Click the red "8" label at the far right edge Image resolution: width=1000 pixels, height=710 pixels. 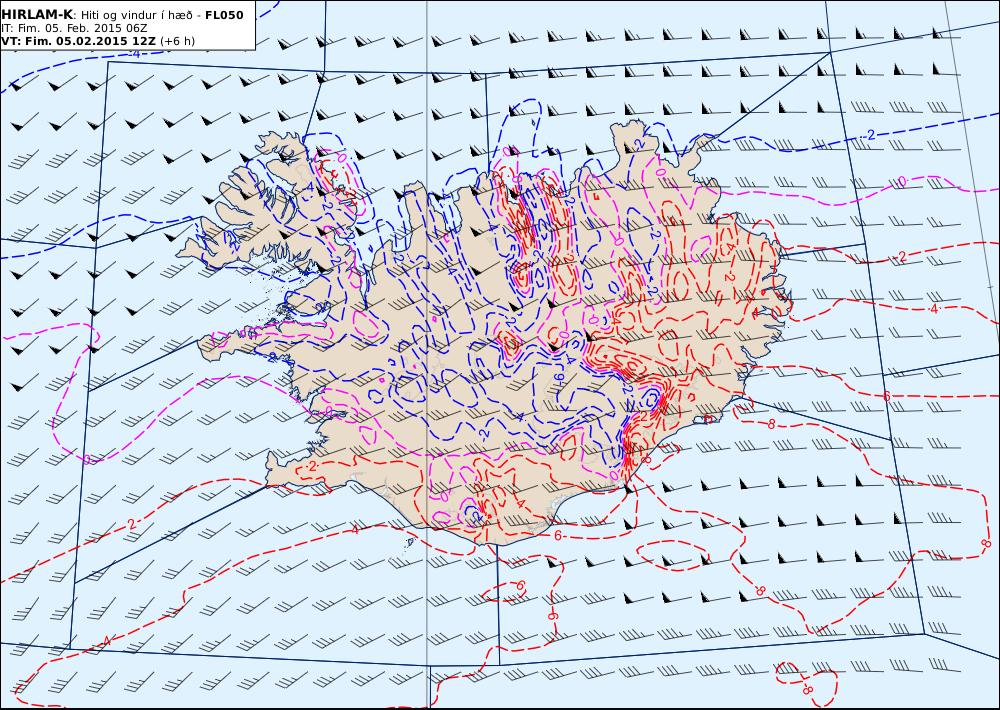coord(985,544)
